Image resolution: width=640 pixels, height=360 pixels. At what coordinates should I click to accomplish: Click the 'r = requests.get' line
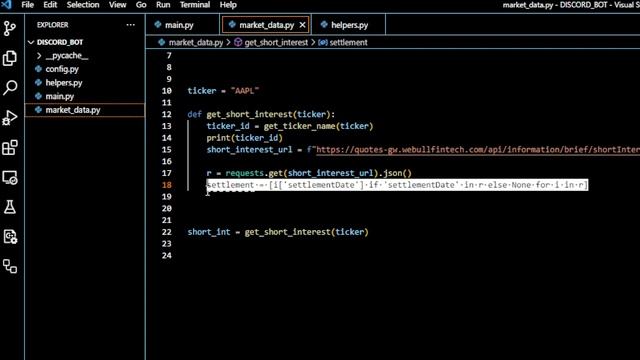309,173
